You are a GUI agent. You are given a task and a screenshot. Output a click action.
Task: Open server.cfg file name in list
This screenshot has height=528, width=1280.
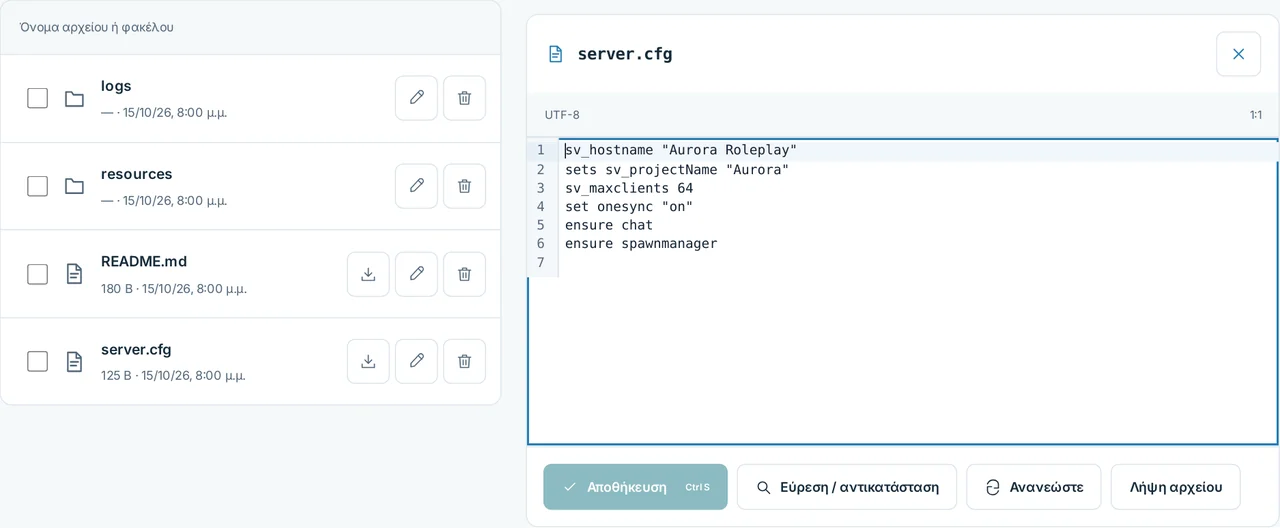[x=136, y=349]
